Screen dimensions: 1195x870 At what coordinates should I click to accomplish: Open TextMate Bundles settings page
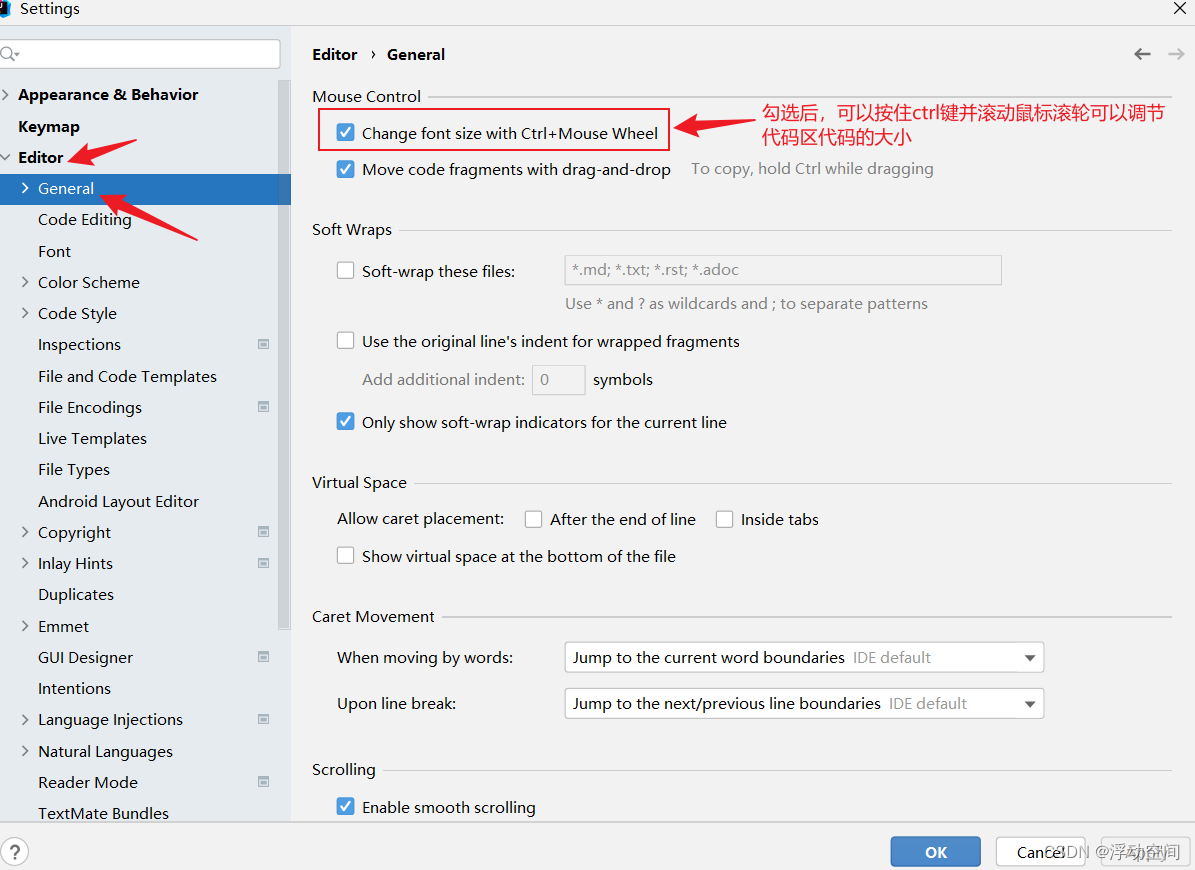[103, 813]
